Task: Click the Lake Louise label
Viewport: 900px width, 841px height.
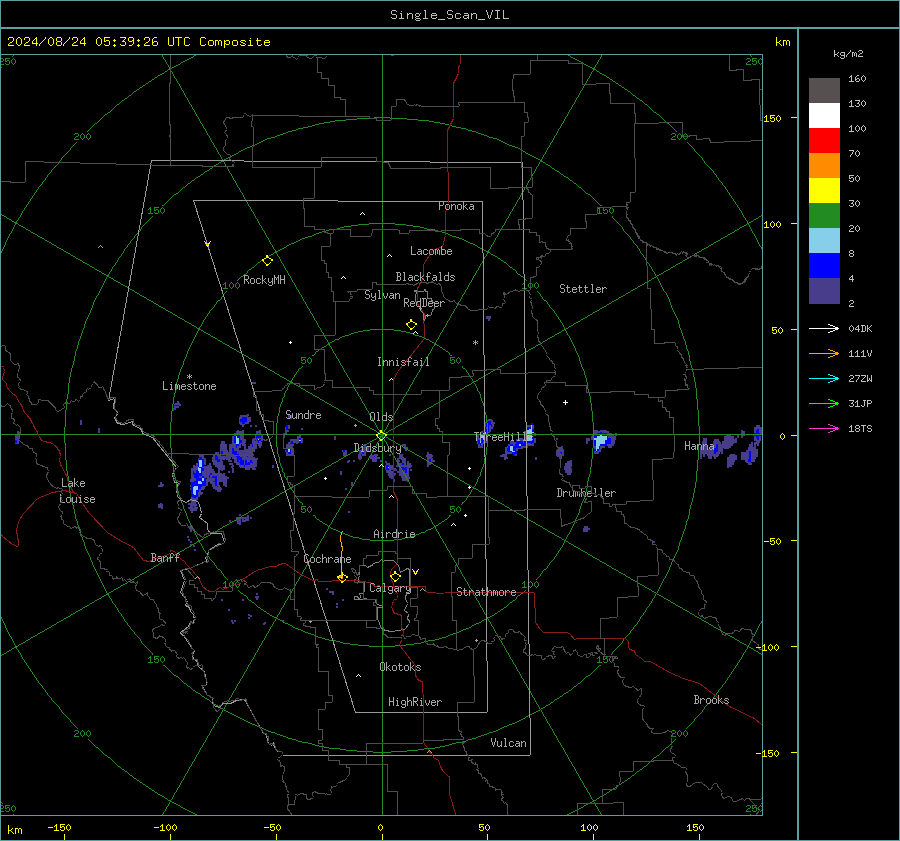Action: click(77, 491)
